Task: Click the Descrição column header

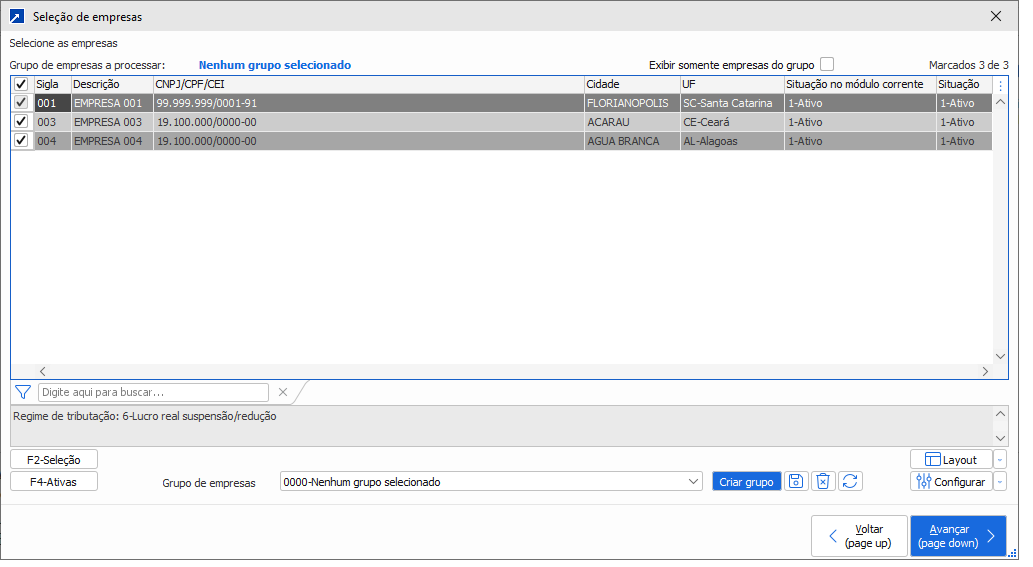Action: pyautogui.click(x=110, y=85)
